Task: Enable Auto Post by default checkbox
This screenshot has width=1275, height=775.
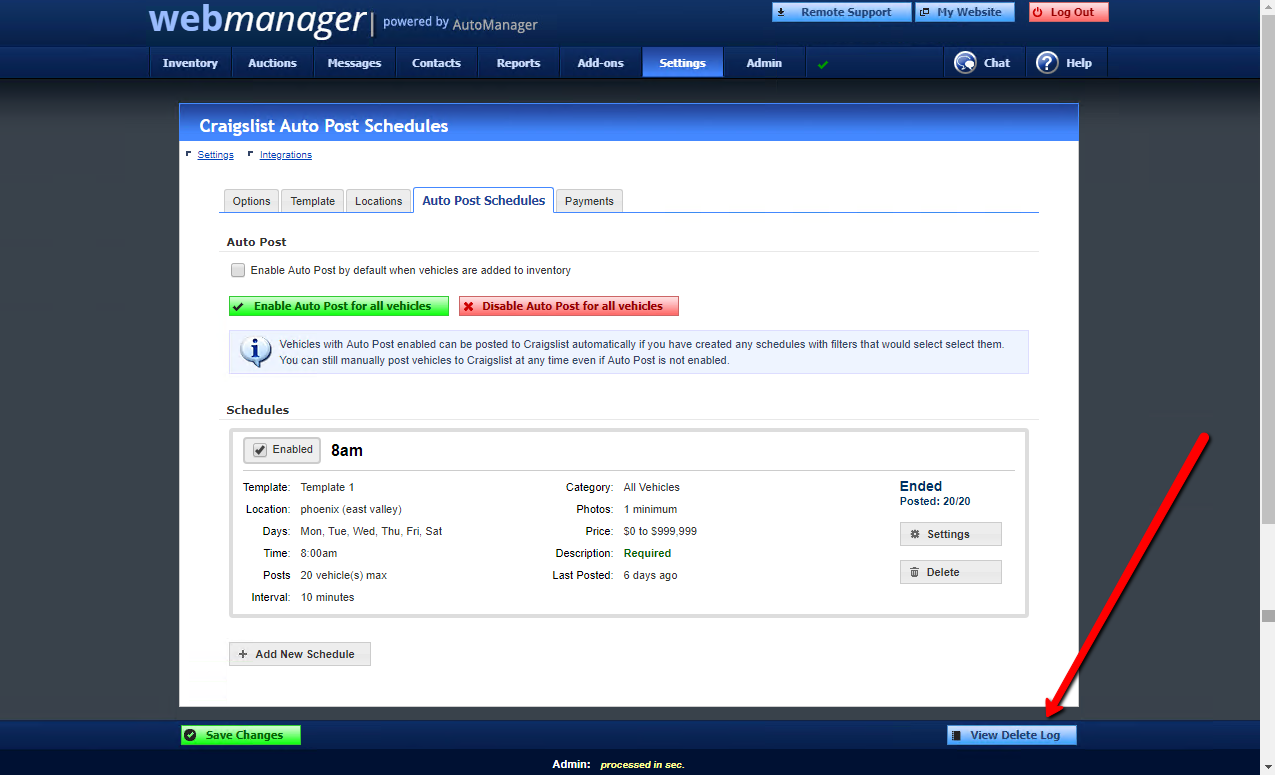Action: (238, 270)
